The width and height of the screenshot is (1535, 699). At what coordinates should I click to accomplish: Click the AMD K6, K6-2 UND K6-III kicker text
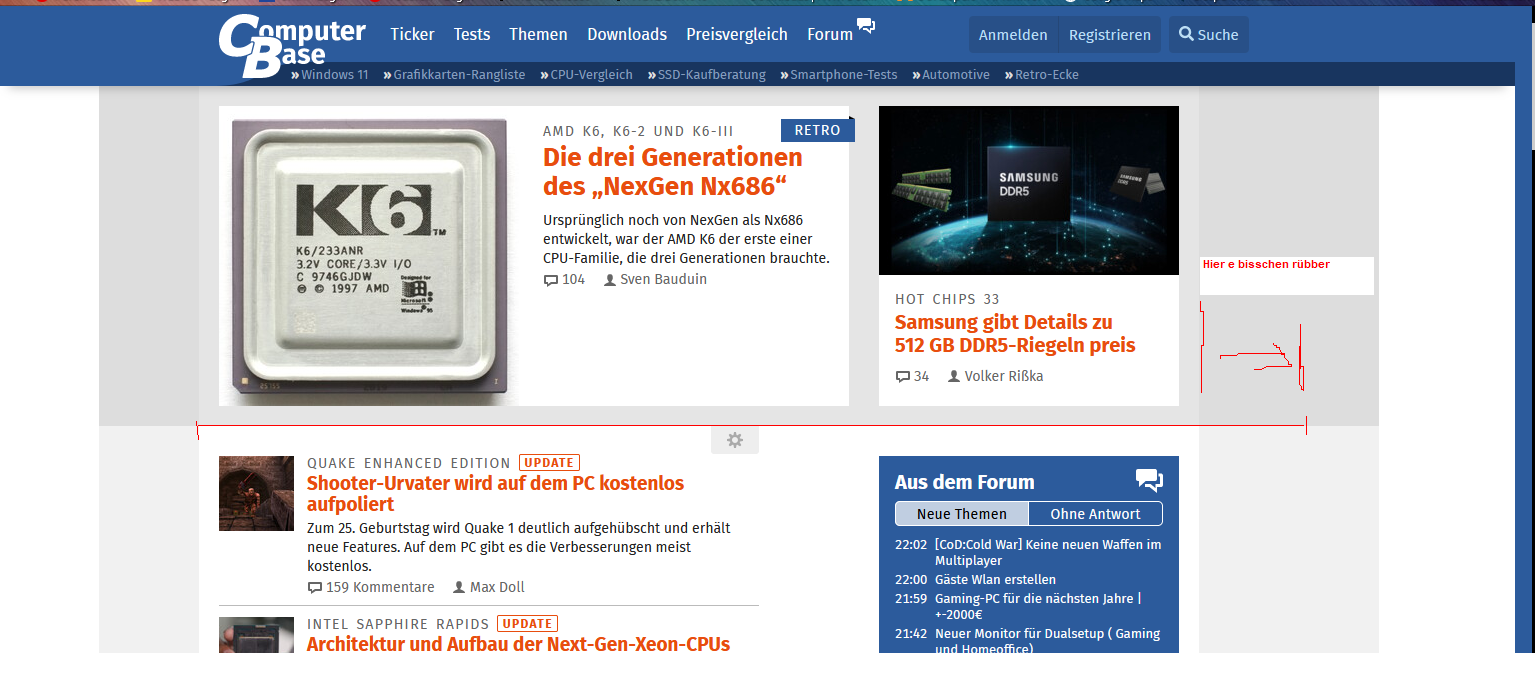click(638, 132)
